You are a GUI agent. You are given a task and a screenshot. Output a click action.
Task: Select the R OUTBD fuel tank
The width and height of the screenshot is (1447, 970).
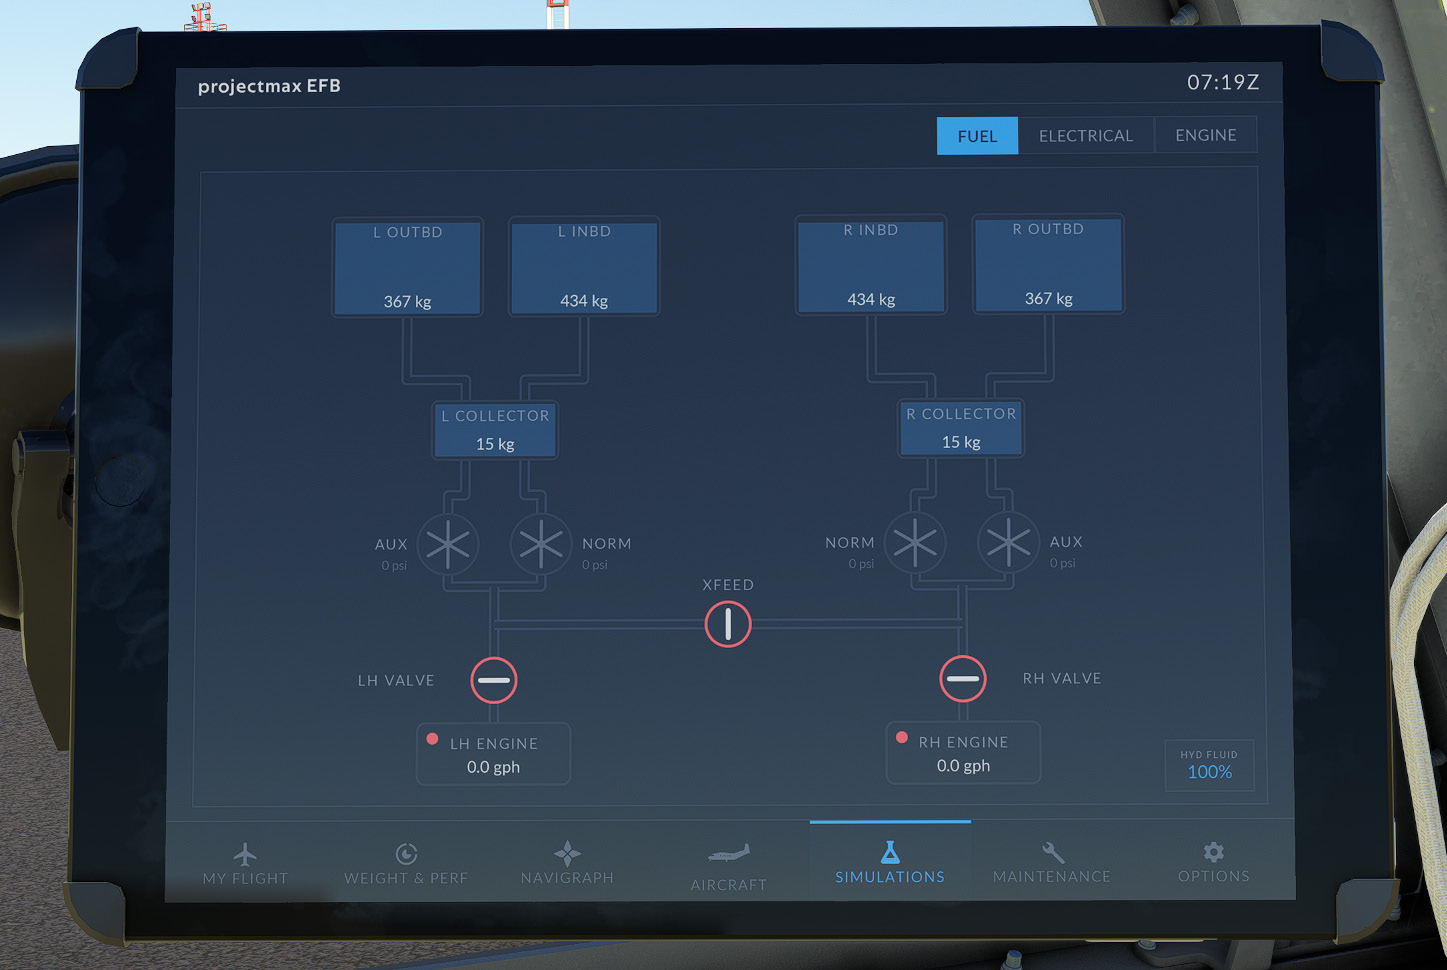[x=1048, y=264]
